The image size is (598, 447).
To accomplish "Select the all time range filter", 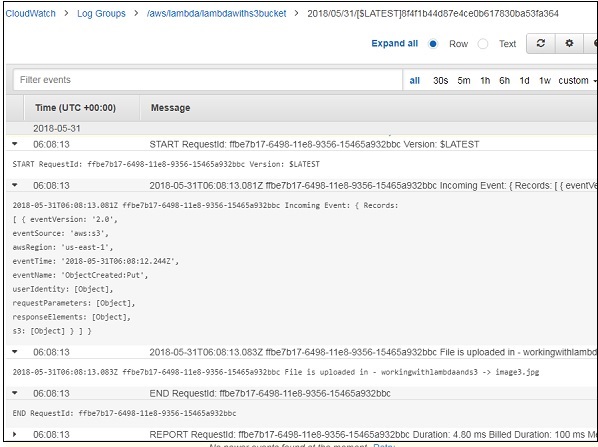I will (415, 80).
